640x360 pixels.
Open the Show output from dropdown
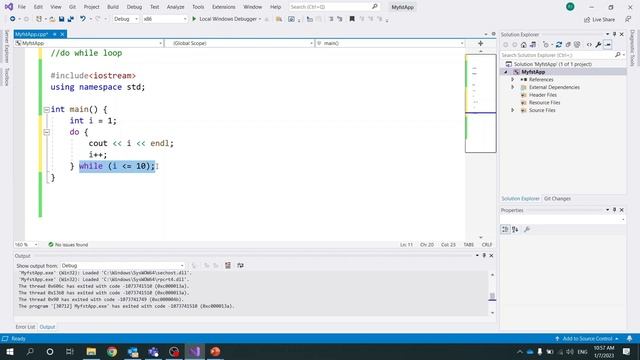[122, 266]
